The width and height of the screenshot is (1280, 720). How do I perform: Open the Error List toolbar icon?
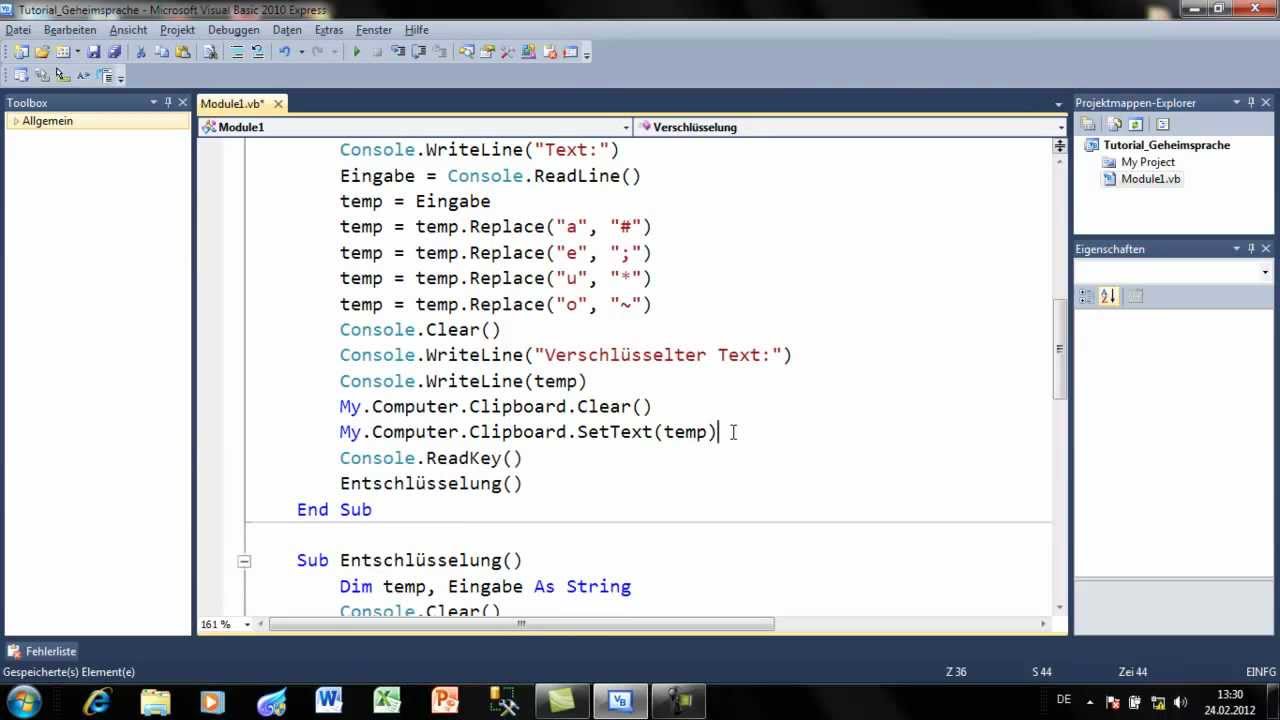(x=550, y=52)
